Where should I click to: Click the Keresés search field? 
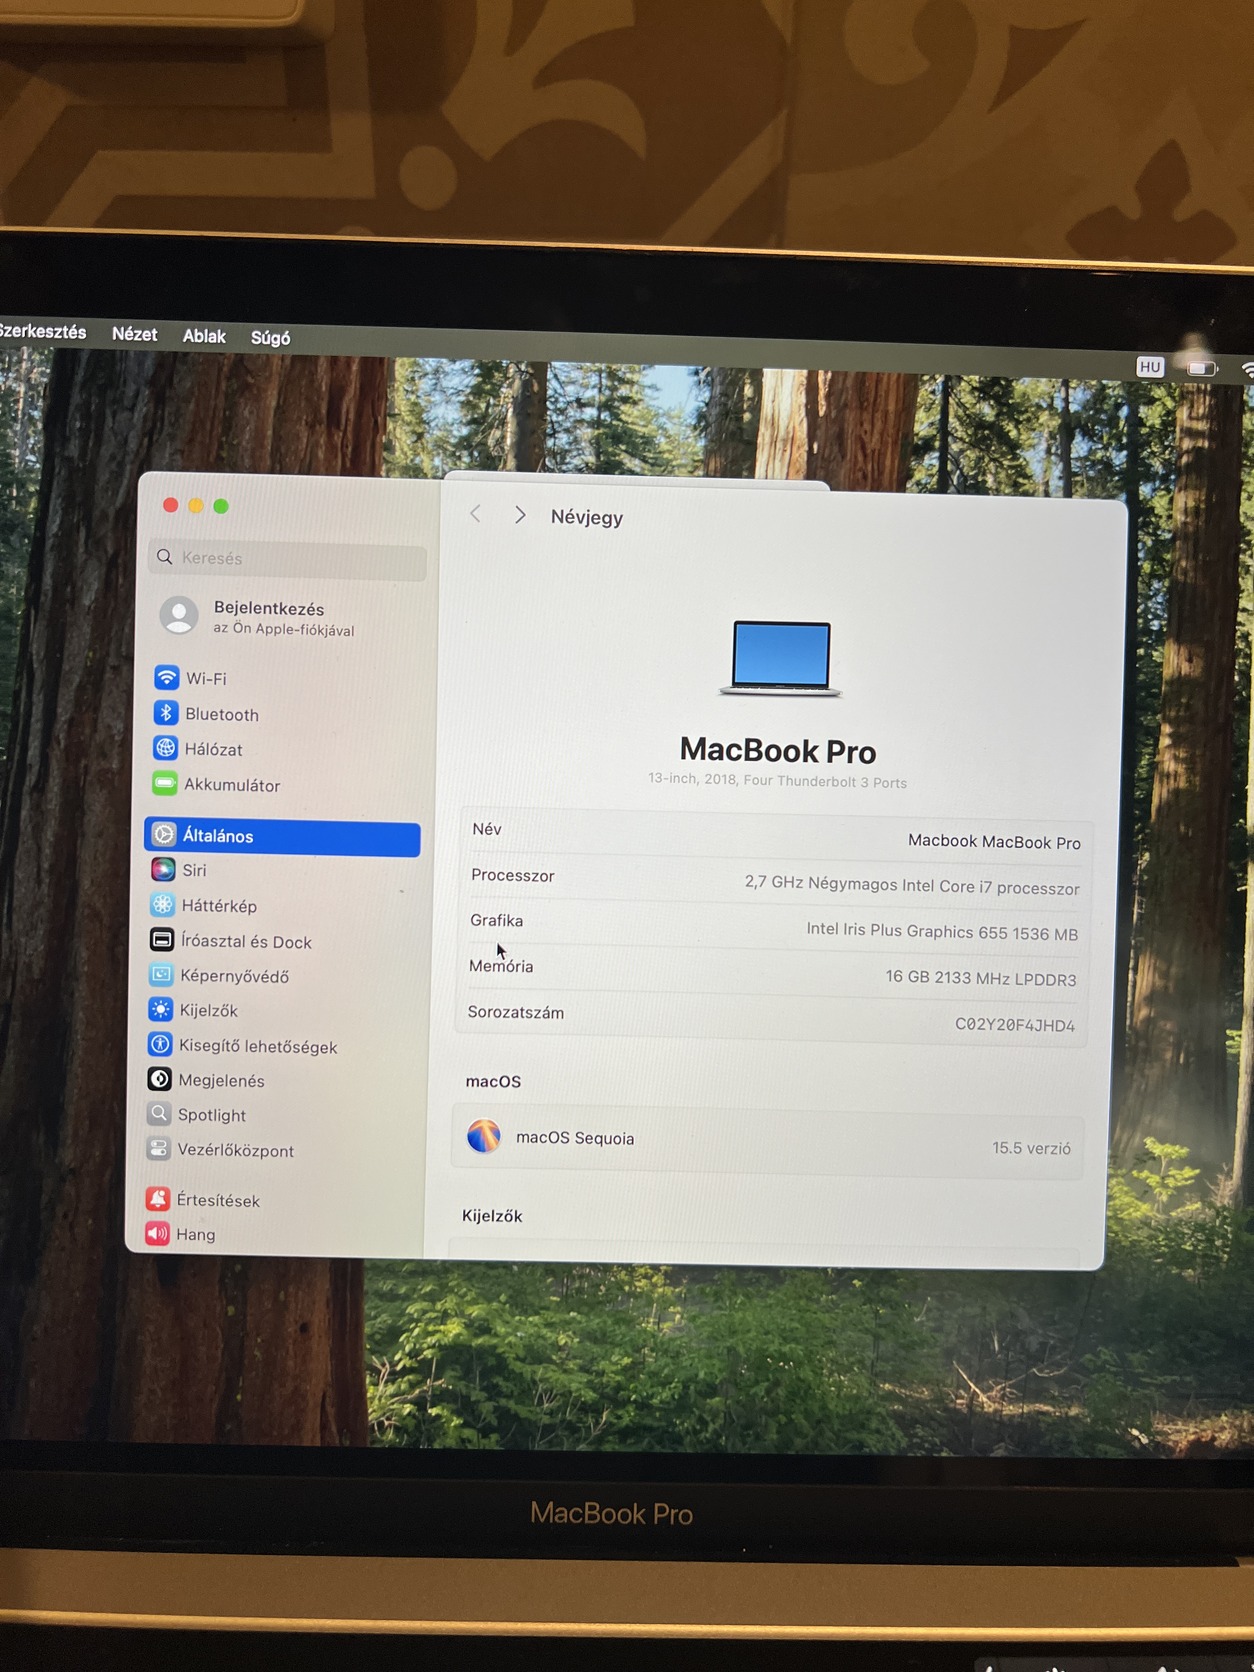288,558
